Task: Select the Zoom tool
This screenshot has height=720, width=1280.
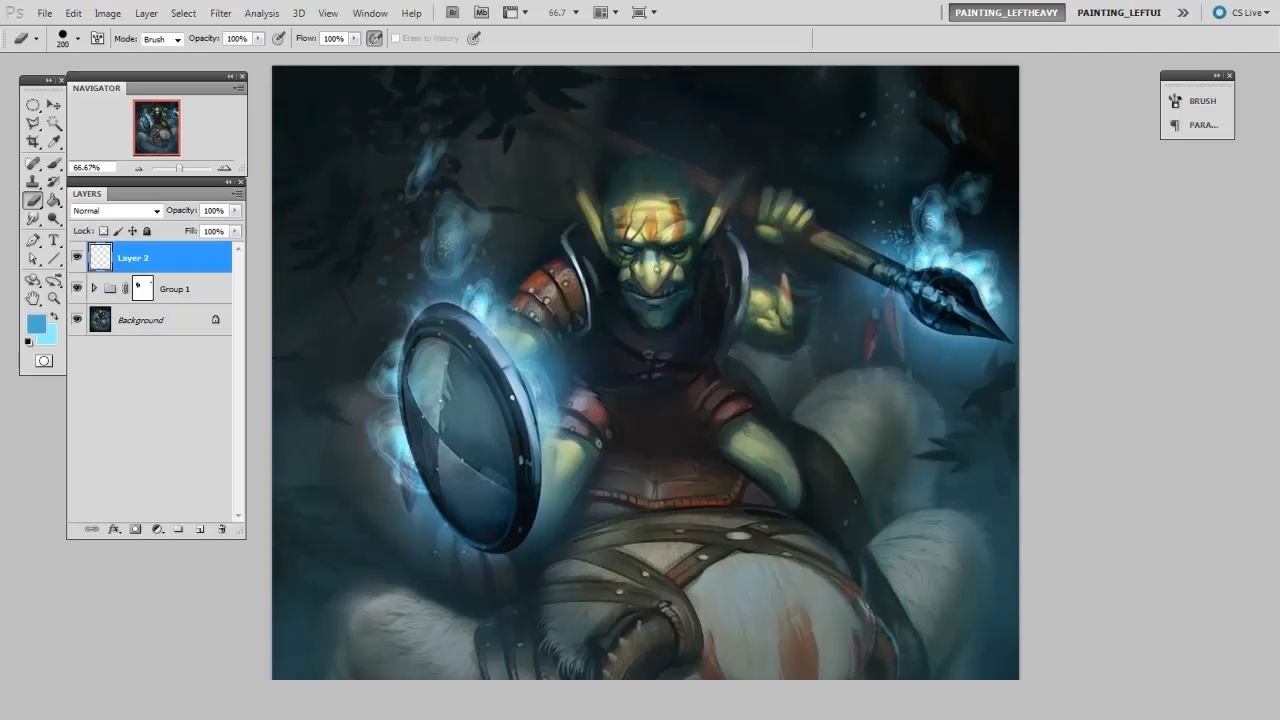Action: tap(54, 298)
